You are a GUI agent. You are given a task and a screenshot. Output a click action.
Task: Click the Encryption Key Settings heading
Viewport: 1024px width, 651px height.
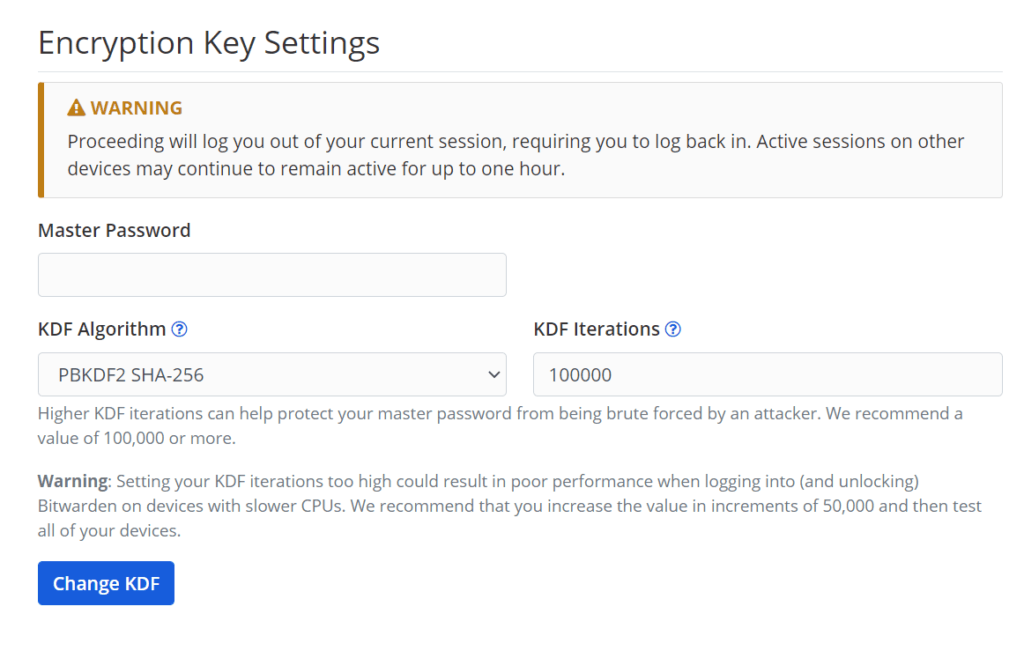209,43
